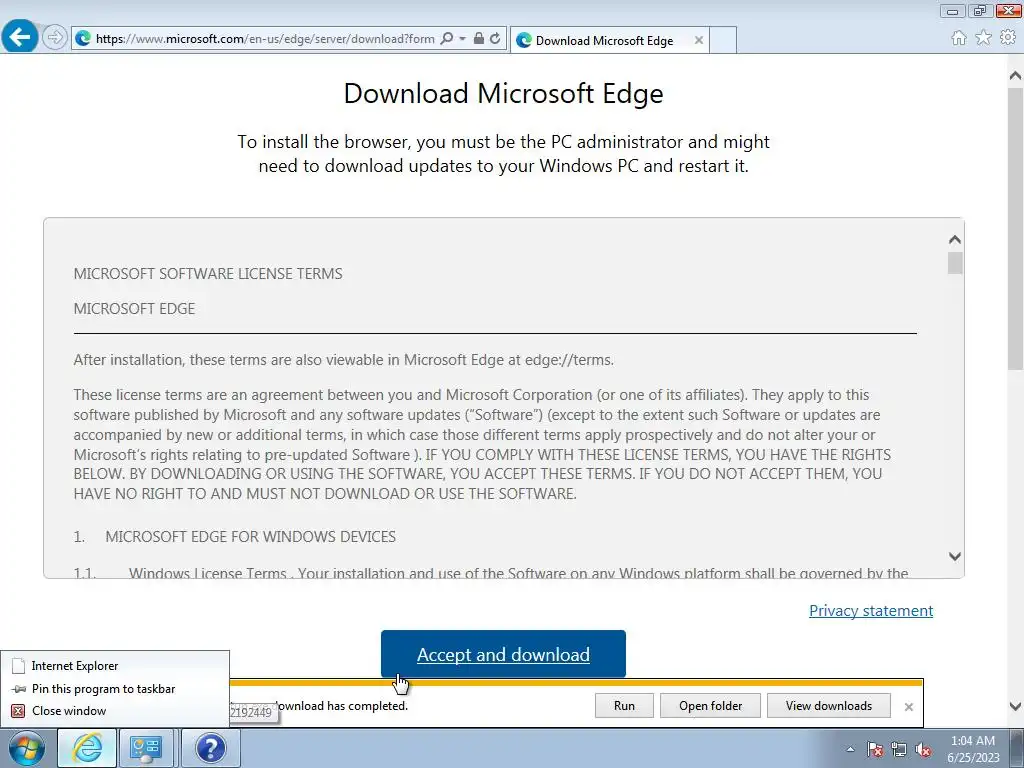Open the Privacy statement link
Image resolution: width=1024 pixels, height=768 pixels.
871,611
